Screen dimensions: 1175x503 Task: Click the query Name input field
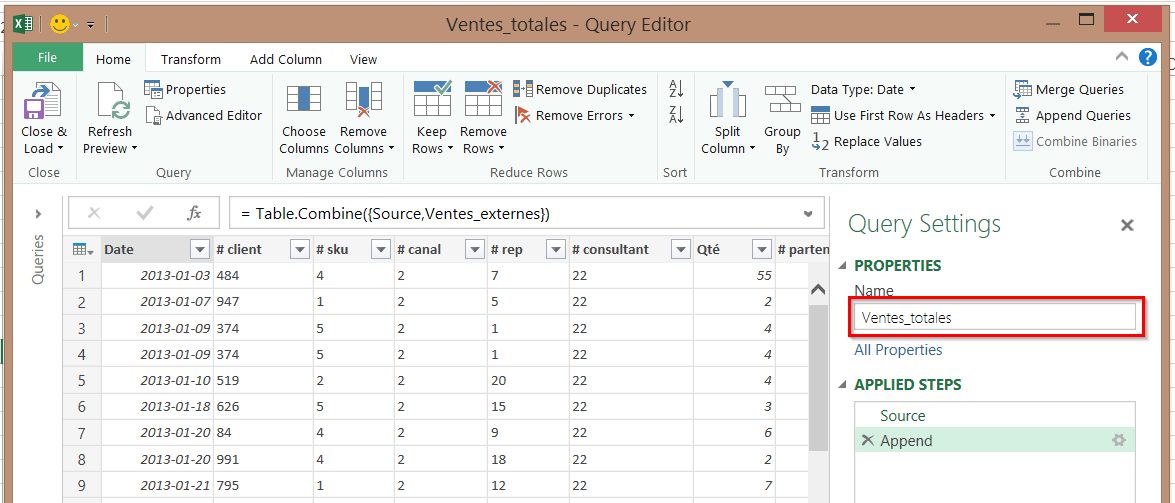(995, 318)
